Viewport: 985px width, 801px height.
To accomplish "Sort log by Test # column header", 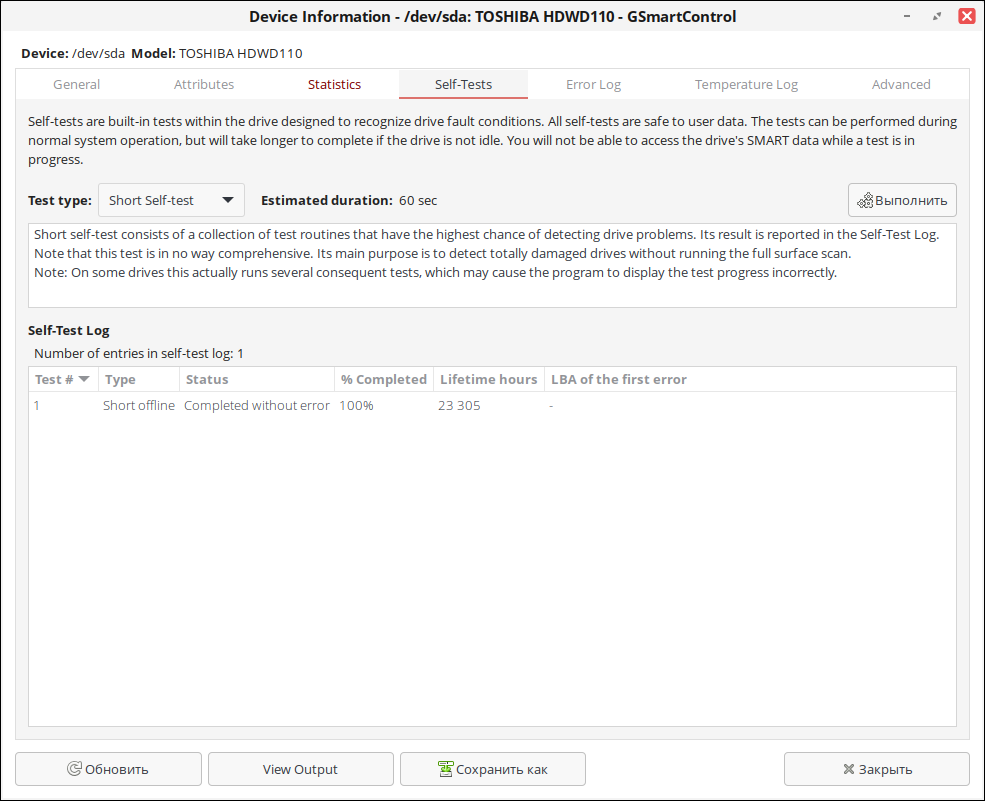I will [62, 380].
